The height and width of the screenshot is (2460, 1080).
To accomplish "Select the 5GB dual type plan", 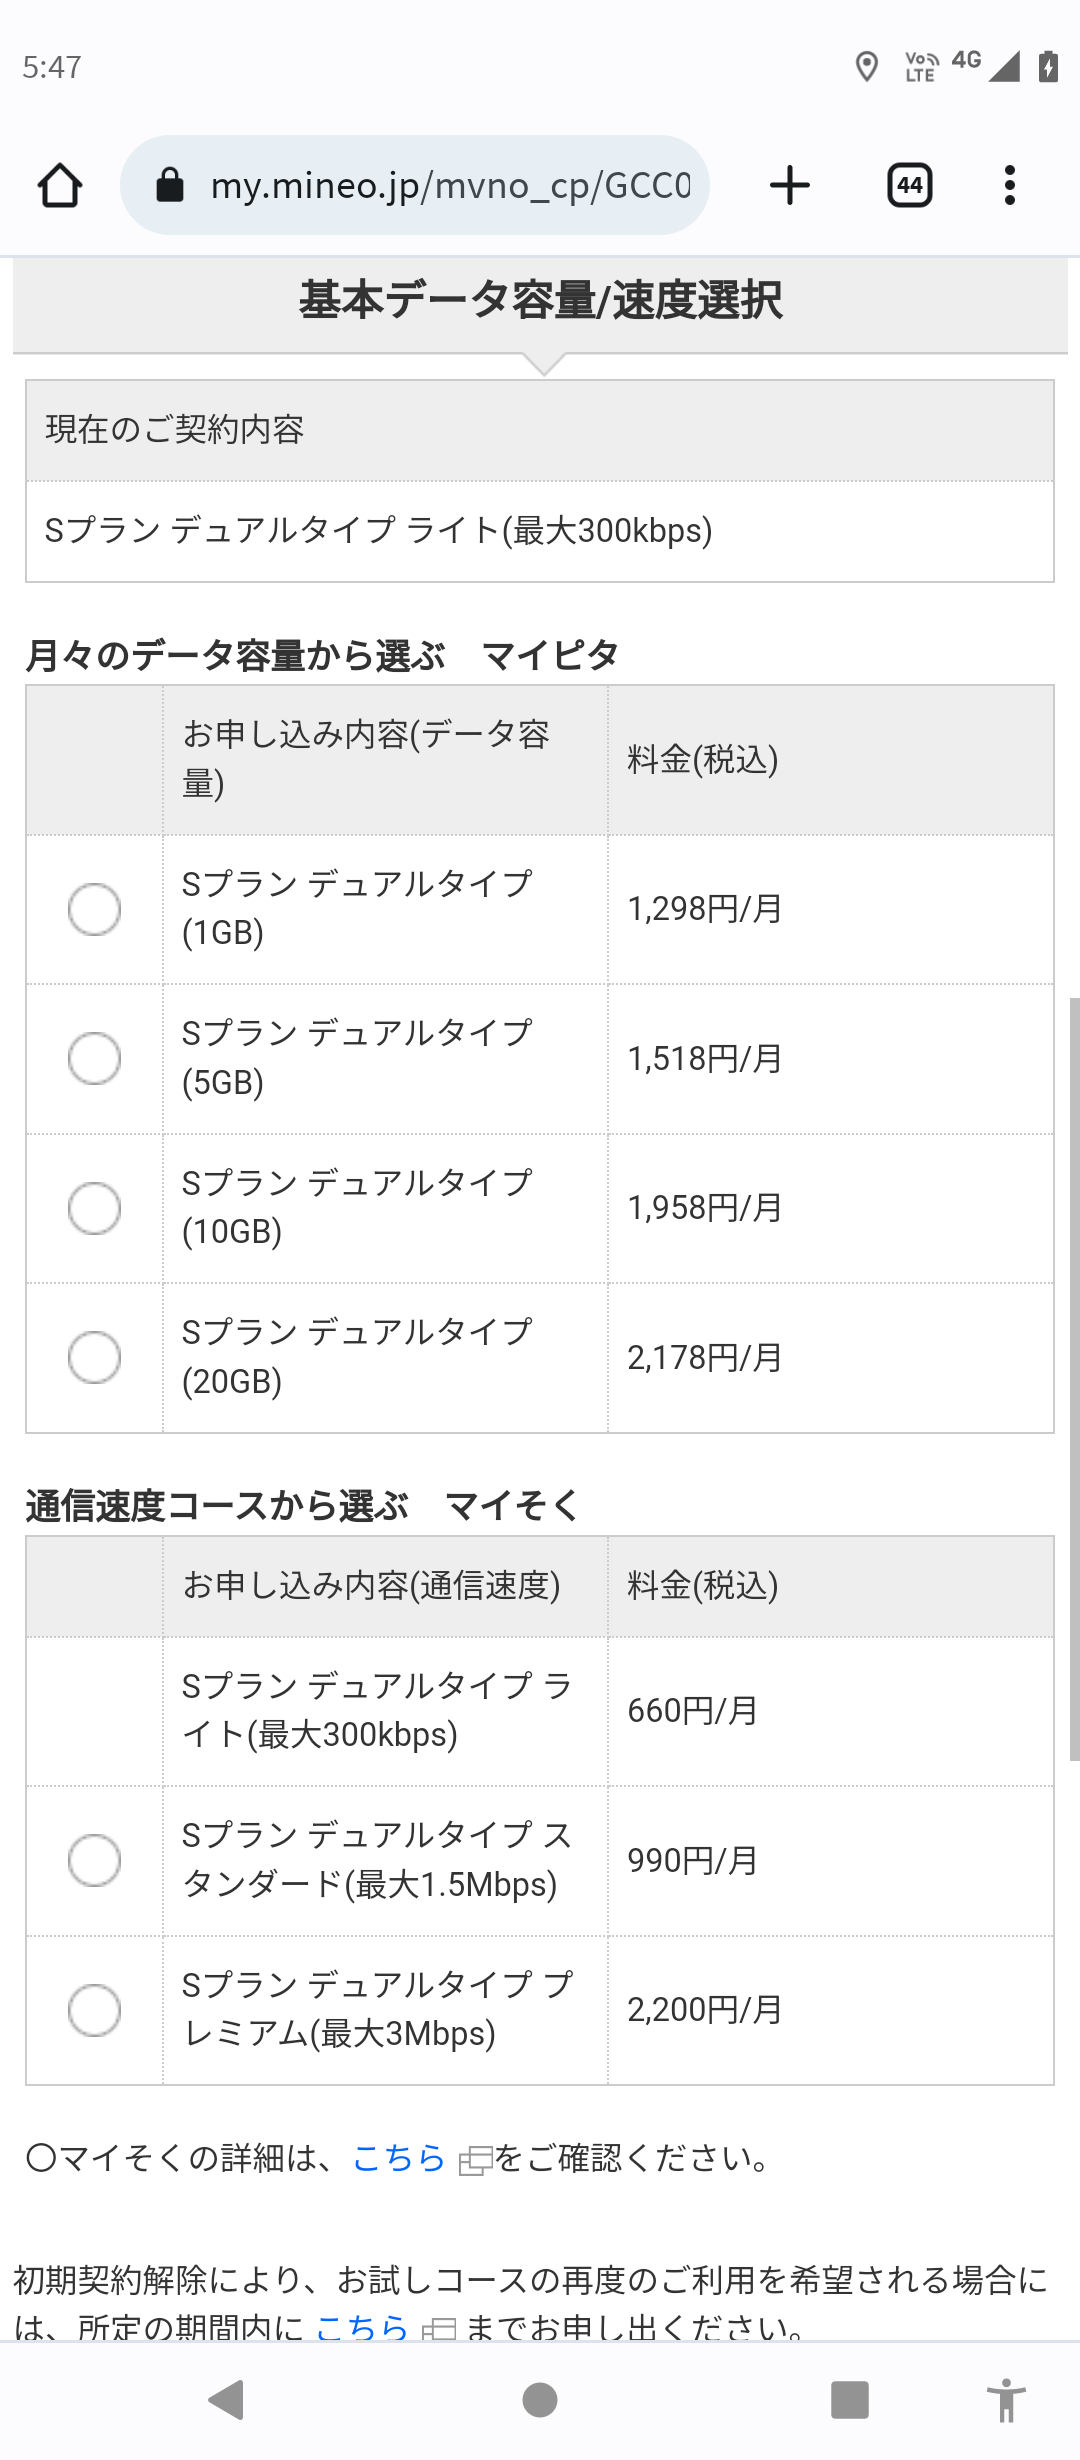I will click(x=95, y=1058).
